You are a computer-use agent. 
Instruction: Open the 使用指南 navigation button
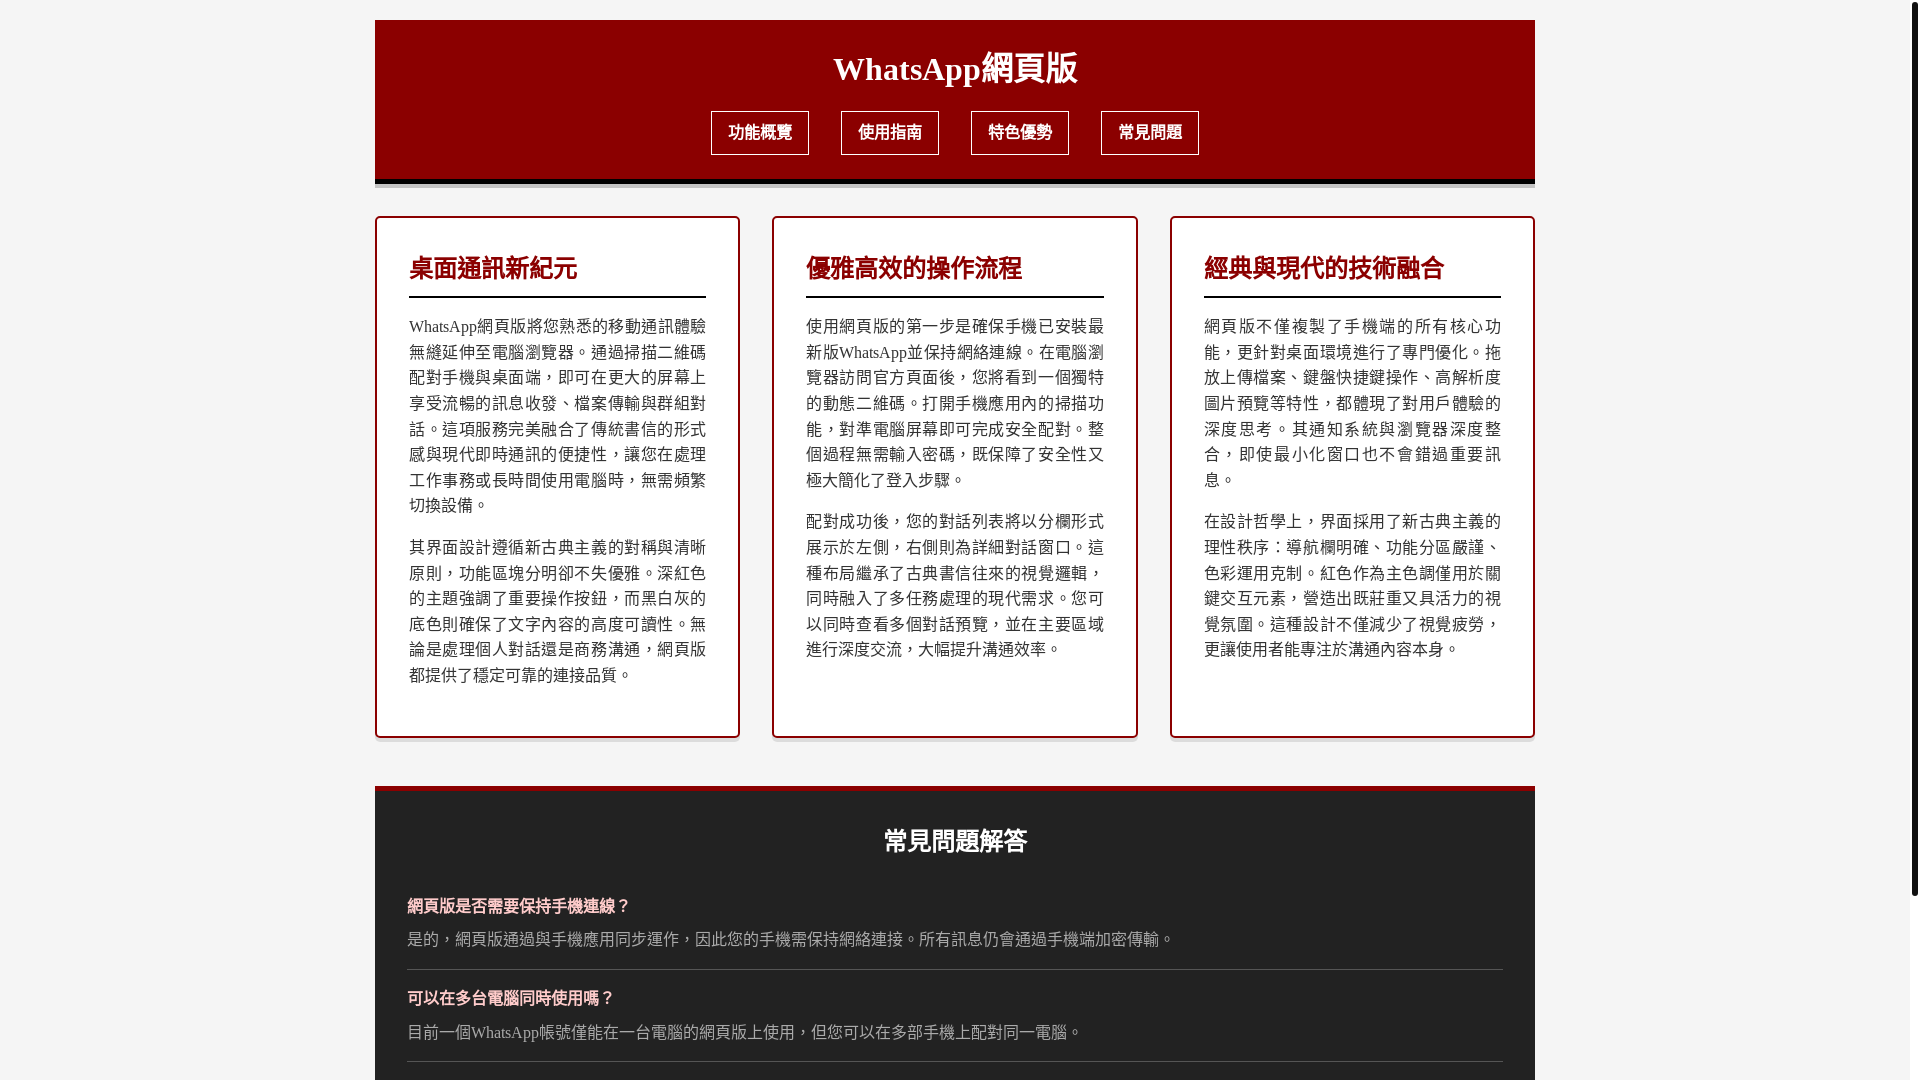889,133
